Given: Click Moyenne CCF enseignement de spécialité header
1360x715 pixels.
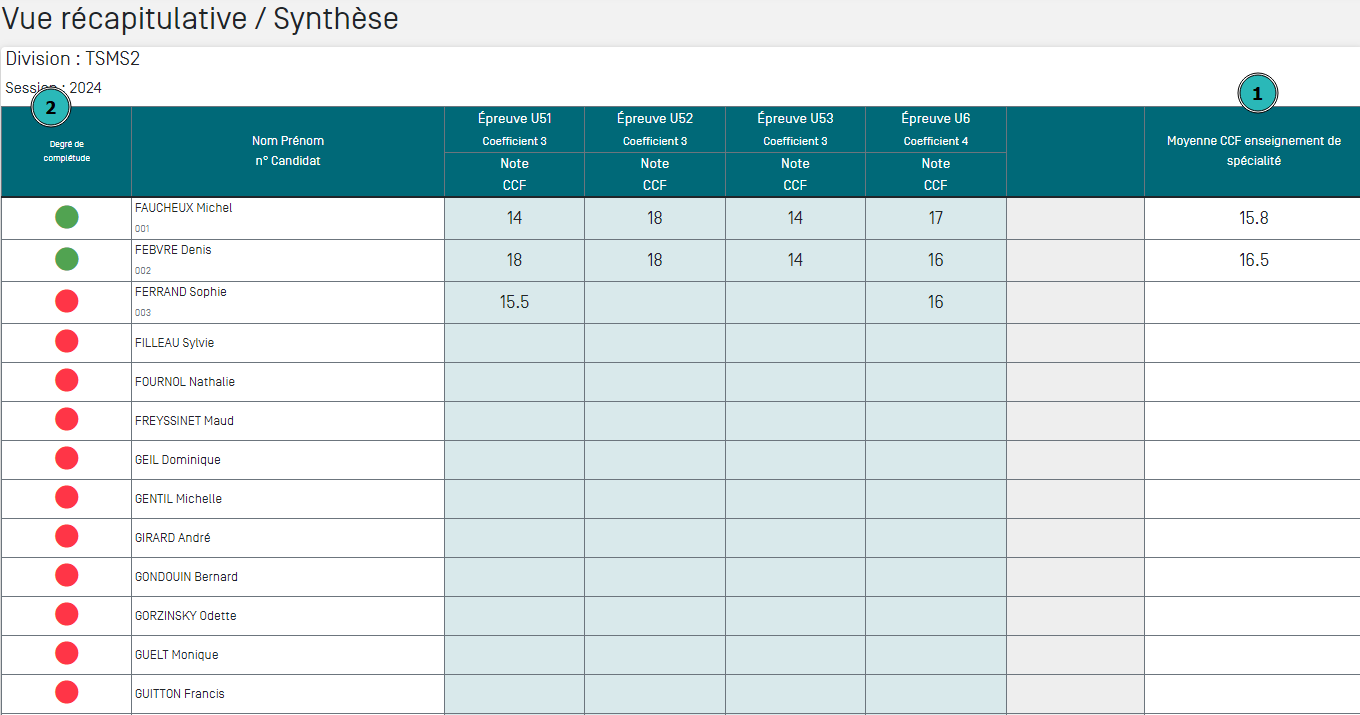Looking at the screenshot, I should 1253,151.
